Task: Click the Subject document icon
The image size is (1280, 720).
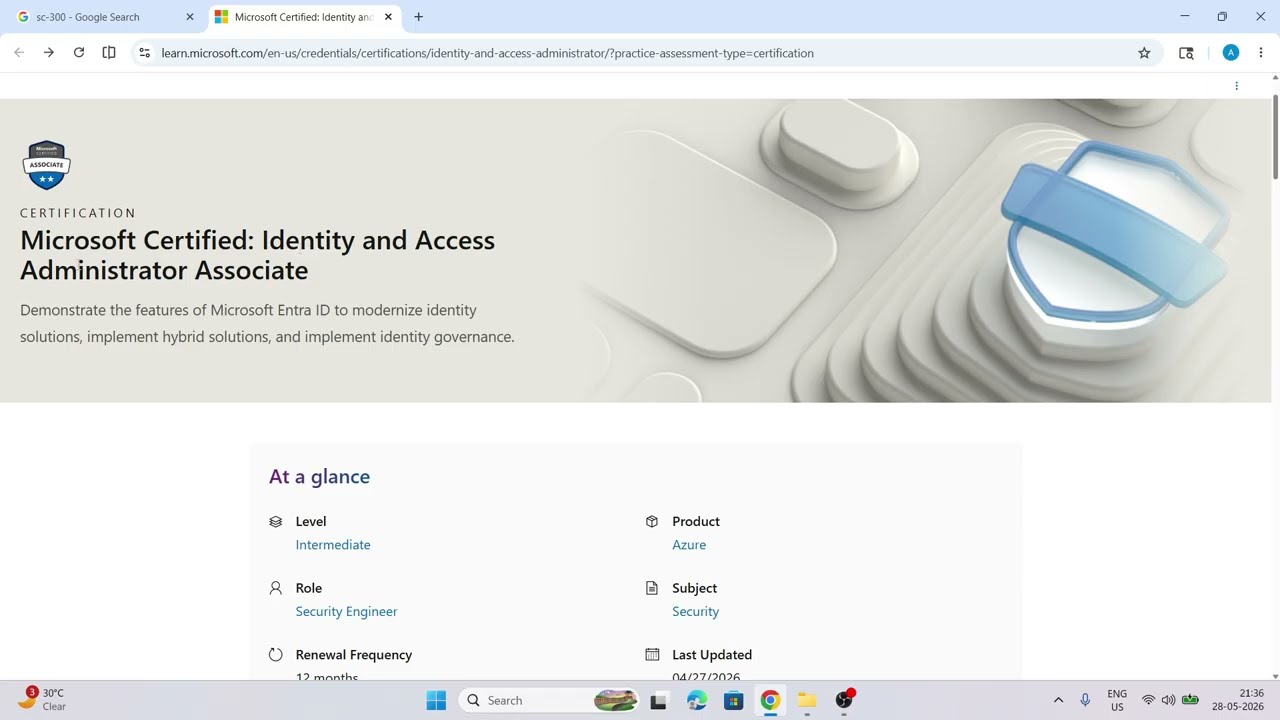Action: point(652,588)
